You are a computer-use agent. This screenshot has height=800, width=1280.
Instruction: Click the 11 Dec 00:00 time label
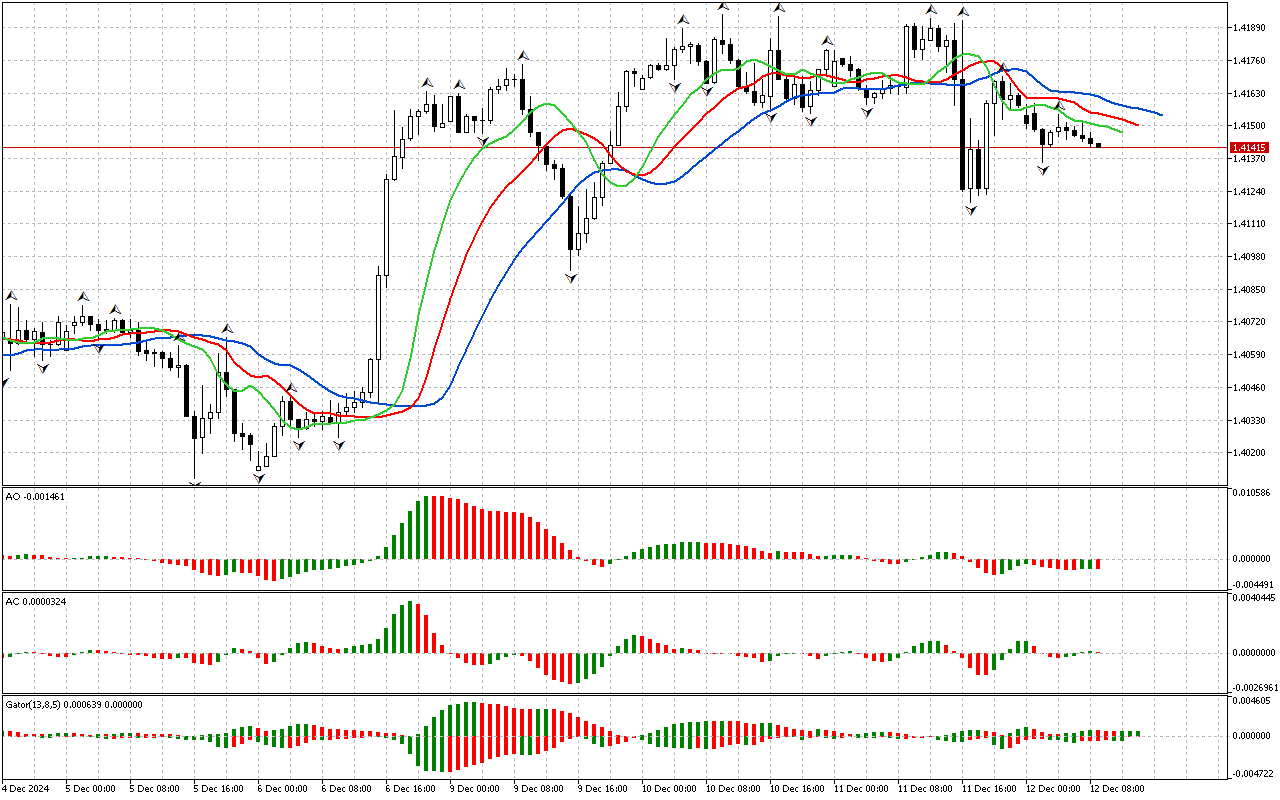point(859,788)
